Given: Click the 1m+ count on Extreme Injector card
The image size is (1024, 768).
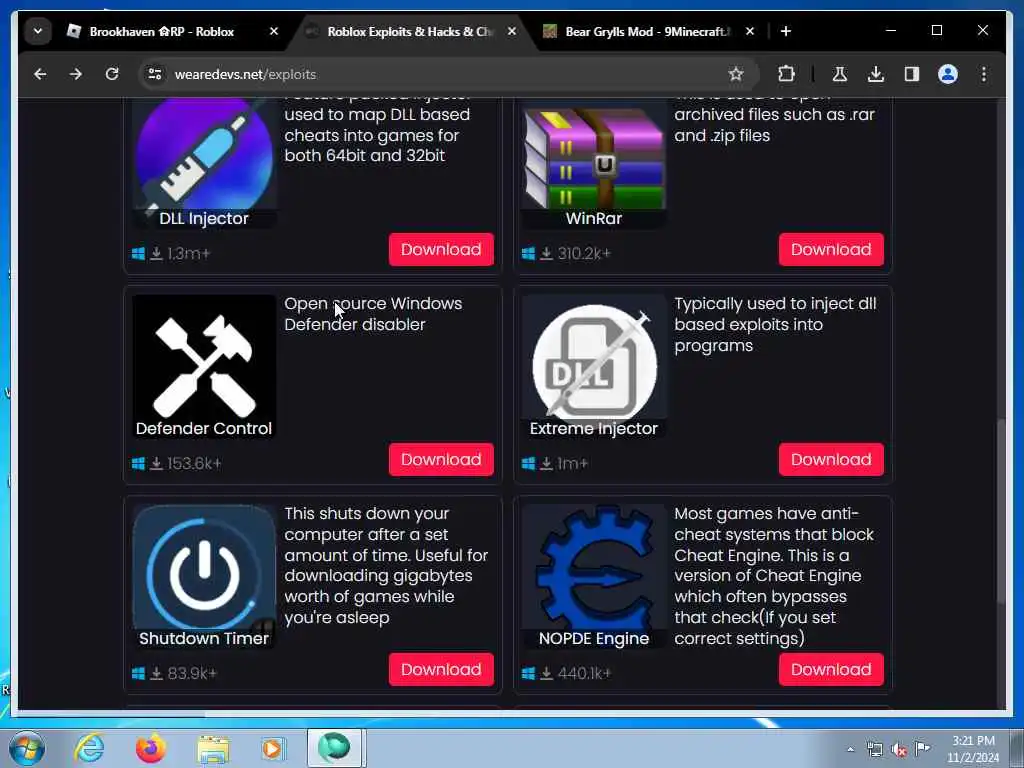Looking at the screenshot, I should tap(572, 464).
